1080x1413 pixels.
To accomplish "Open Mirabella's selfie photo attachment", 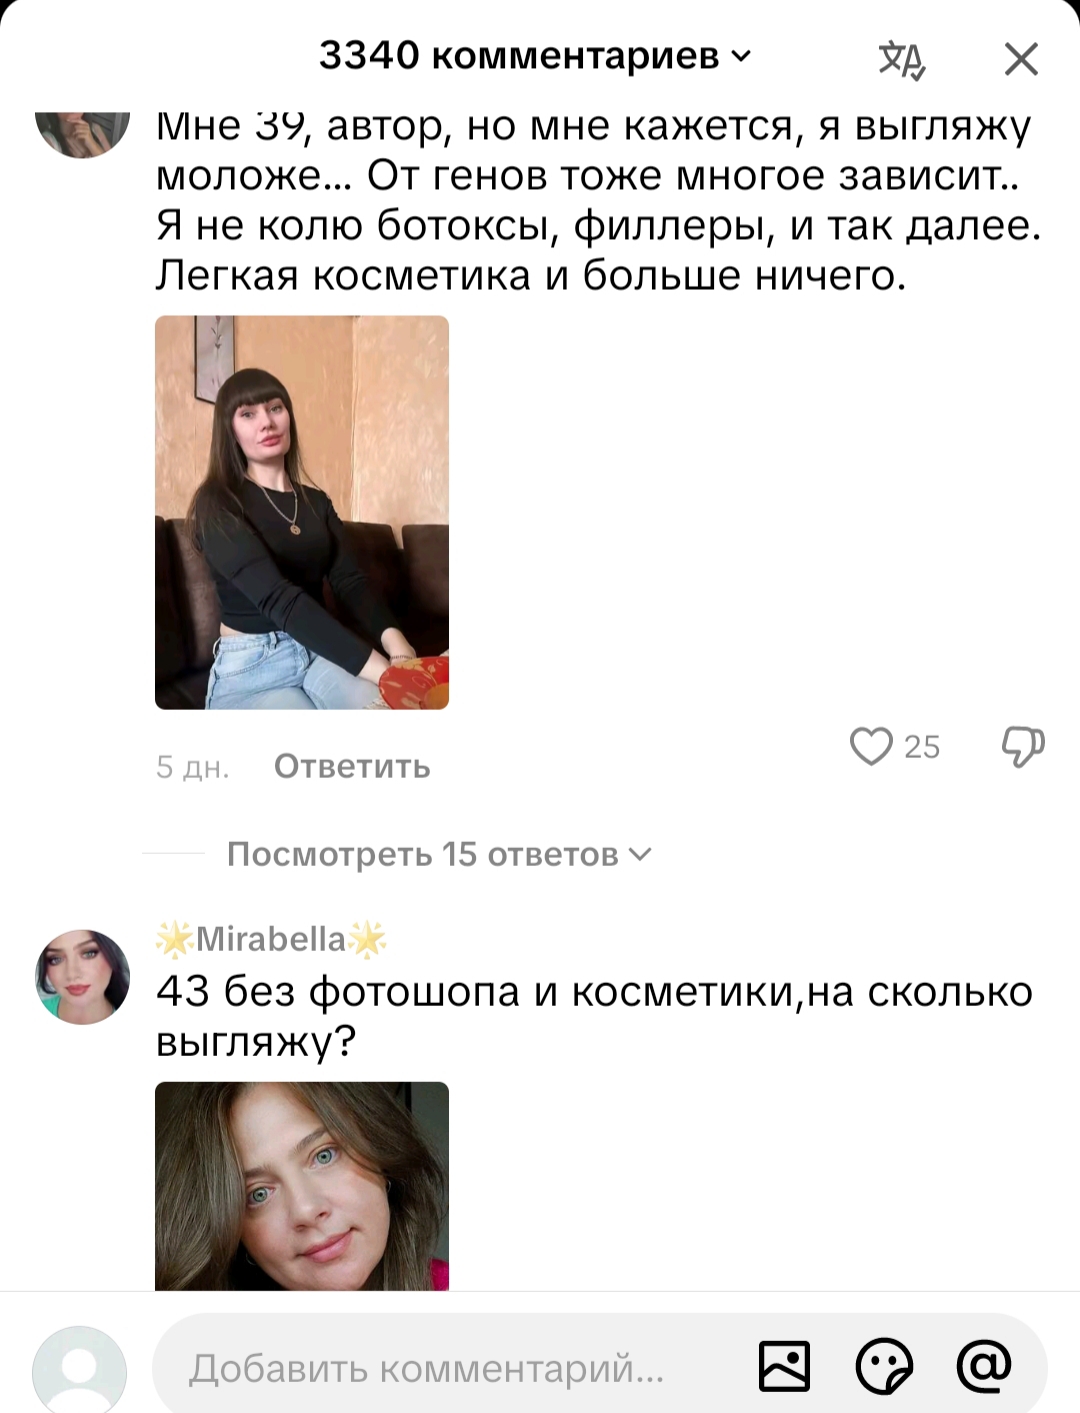I will [x=302, y=1186].
